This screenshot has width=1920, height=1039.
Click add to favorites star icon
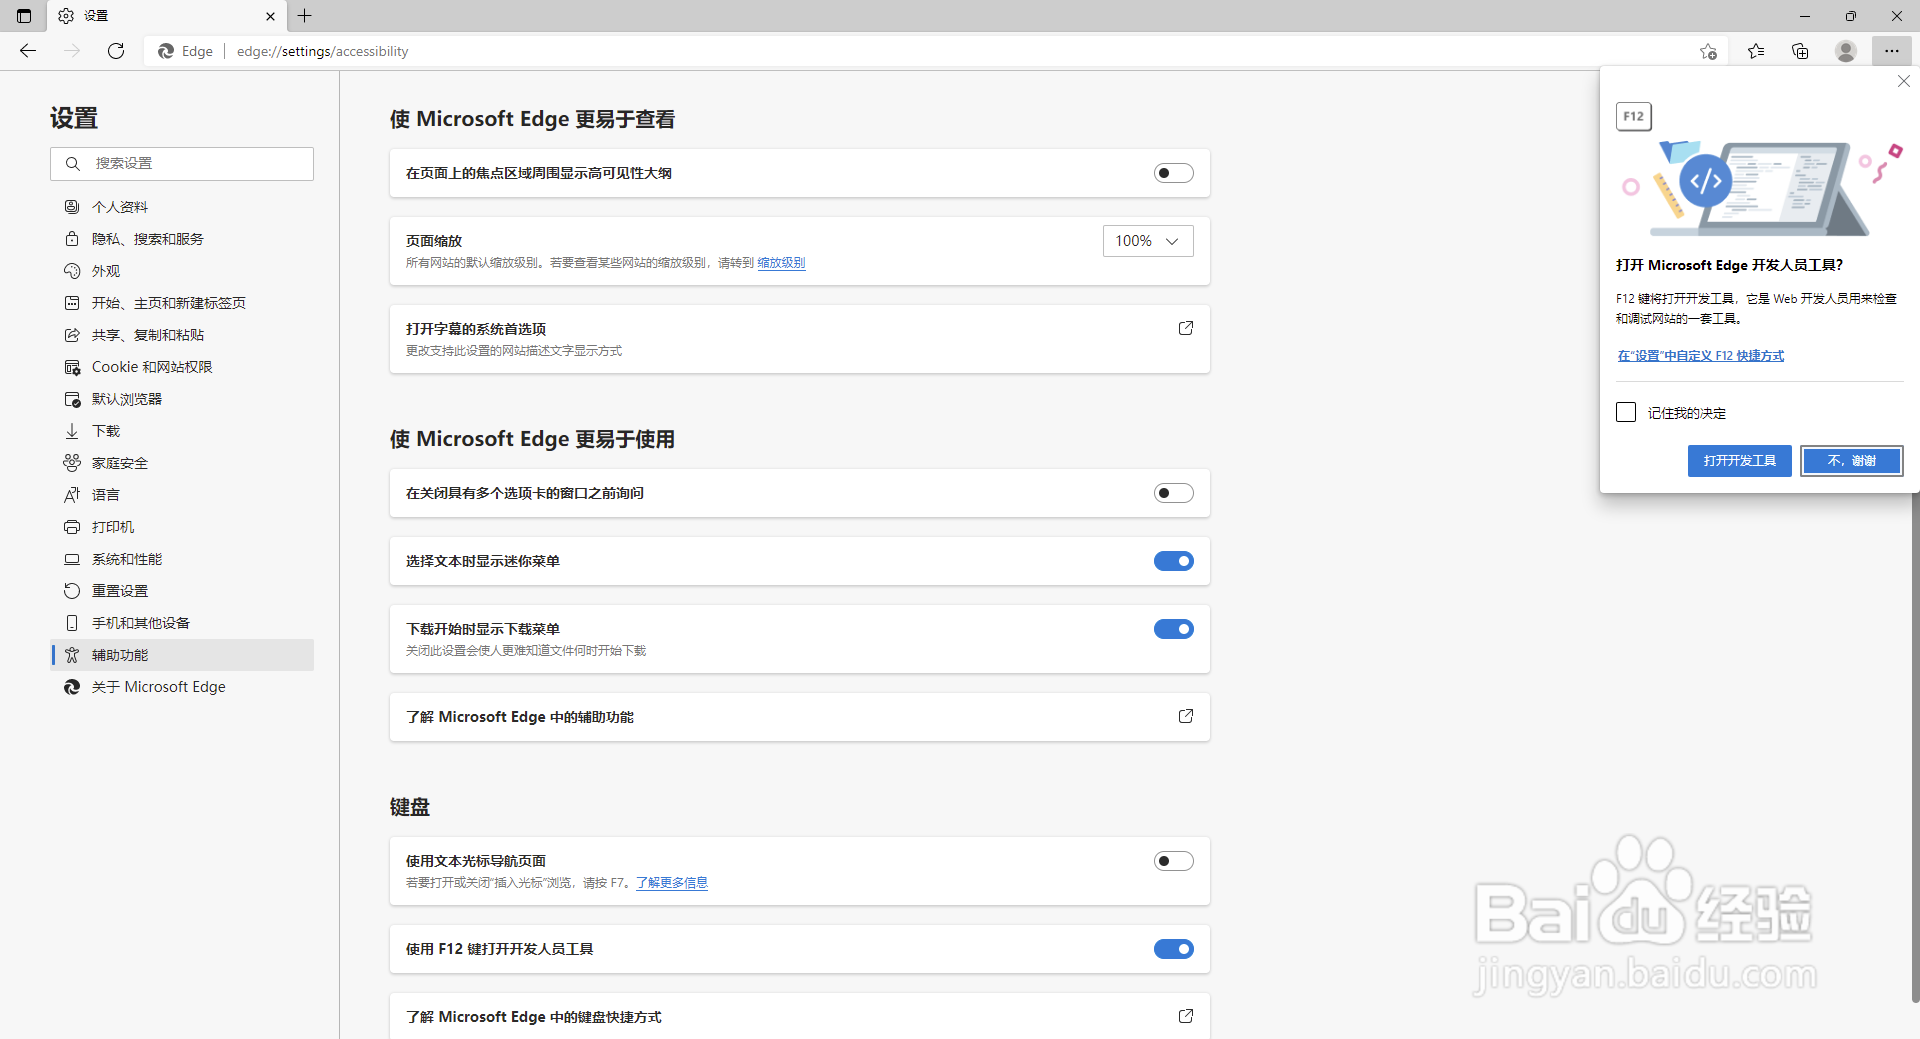click(x=1708, y=51)
